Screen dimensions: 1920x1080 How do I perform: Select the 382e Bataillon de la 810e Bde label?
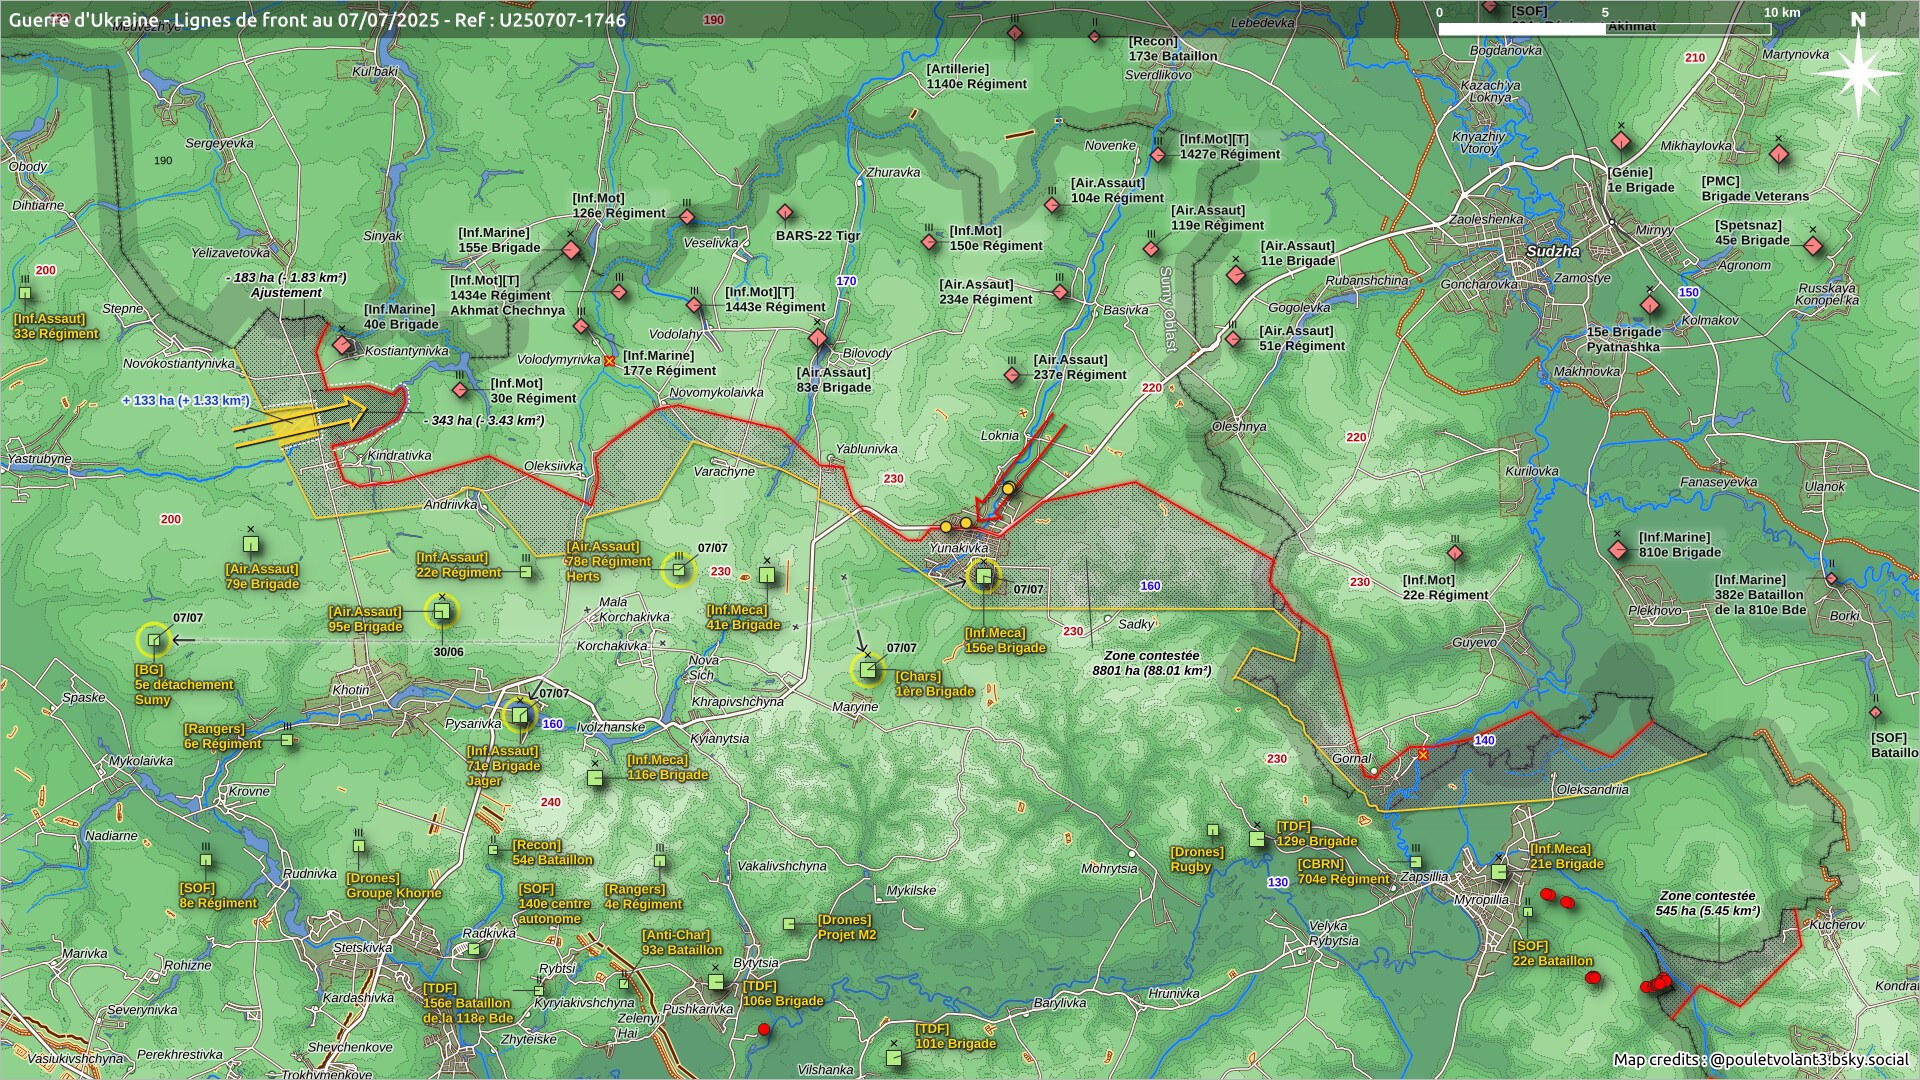point(1761,594)
